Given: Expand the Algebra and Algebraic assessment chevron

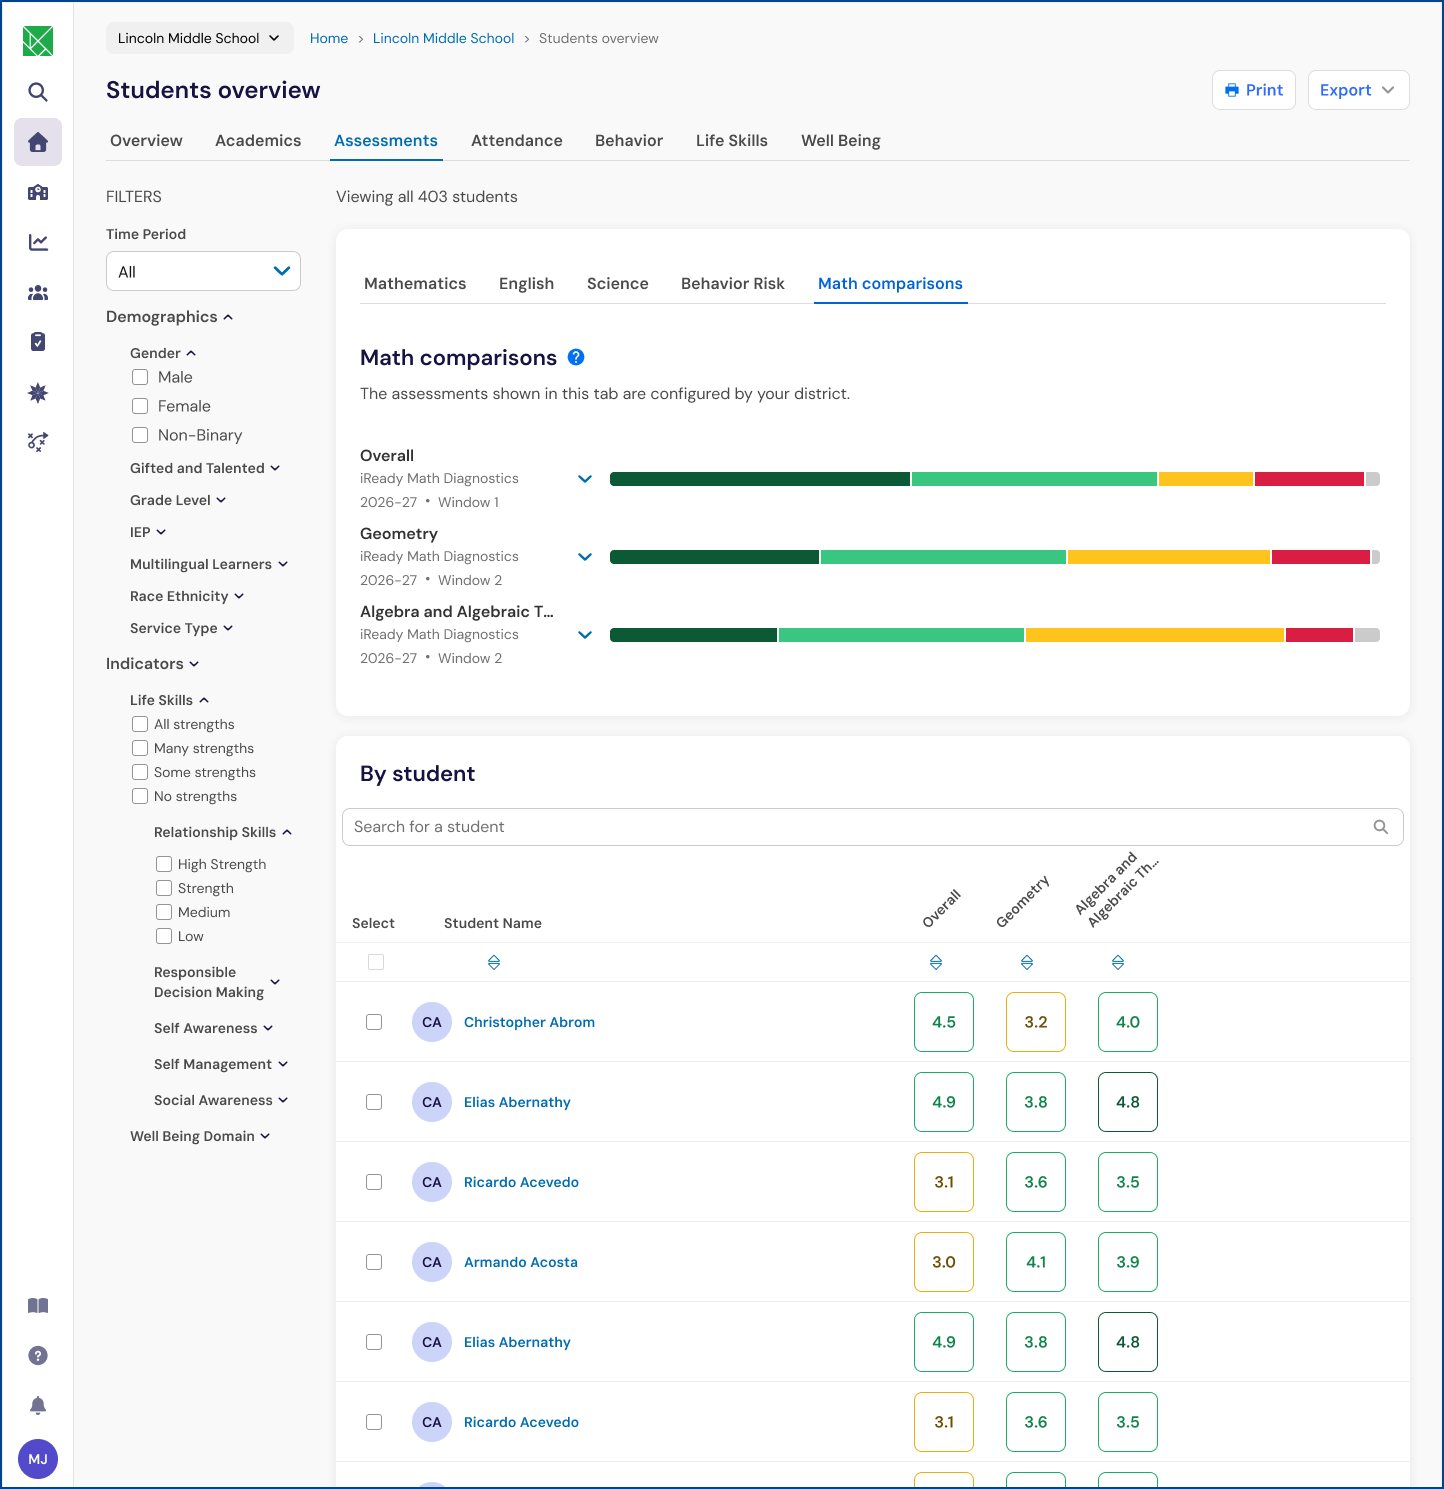Looking at the screenshot, I should tap(585, 635).
